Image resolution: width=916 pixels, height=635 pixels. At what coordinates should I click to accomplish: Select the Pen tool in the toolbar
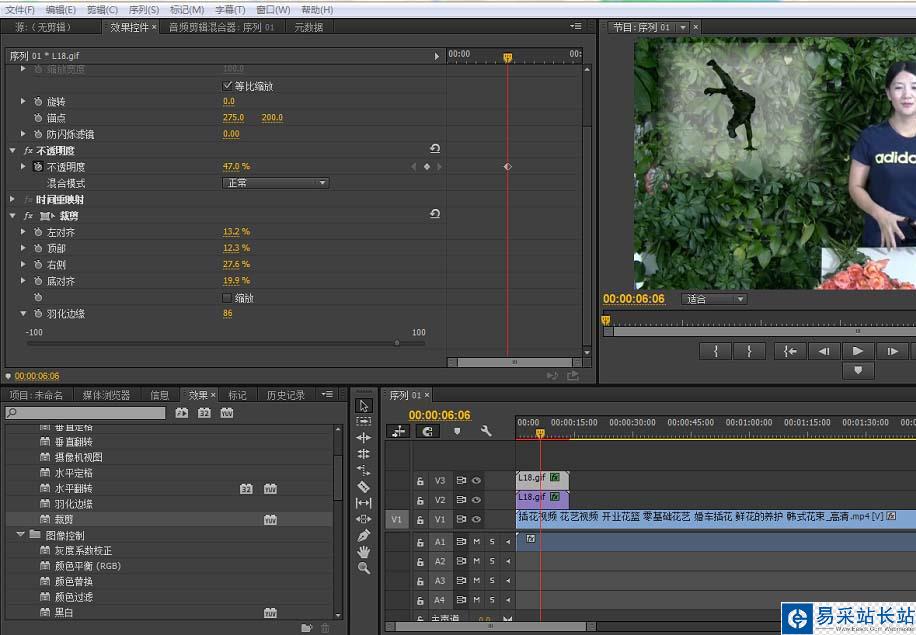(x=364, y=535)
